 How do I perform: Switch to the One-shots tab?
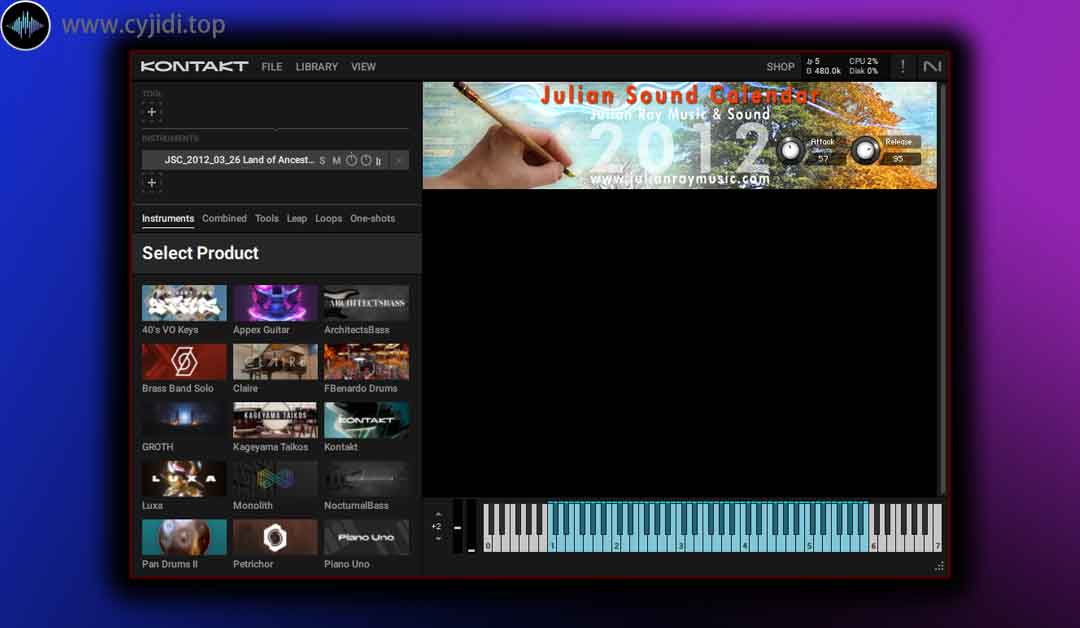(373, 218)
